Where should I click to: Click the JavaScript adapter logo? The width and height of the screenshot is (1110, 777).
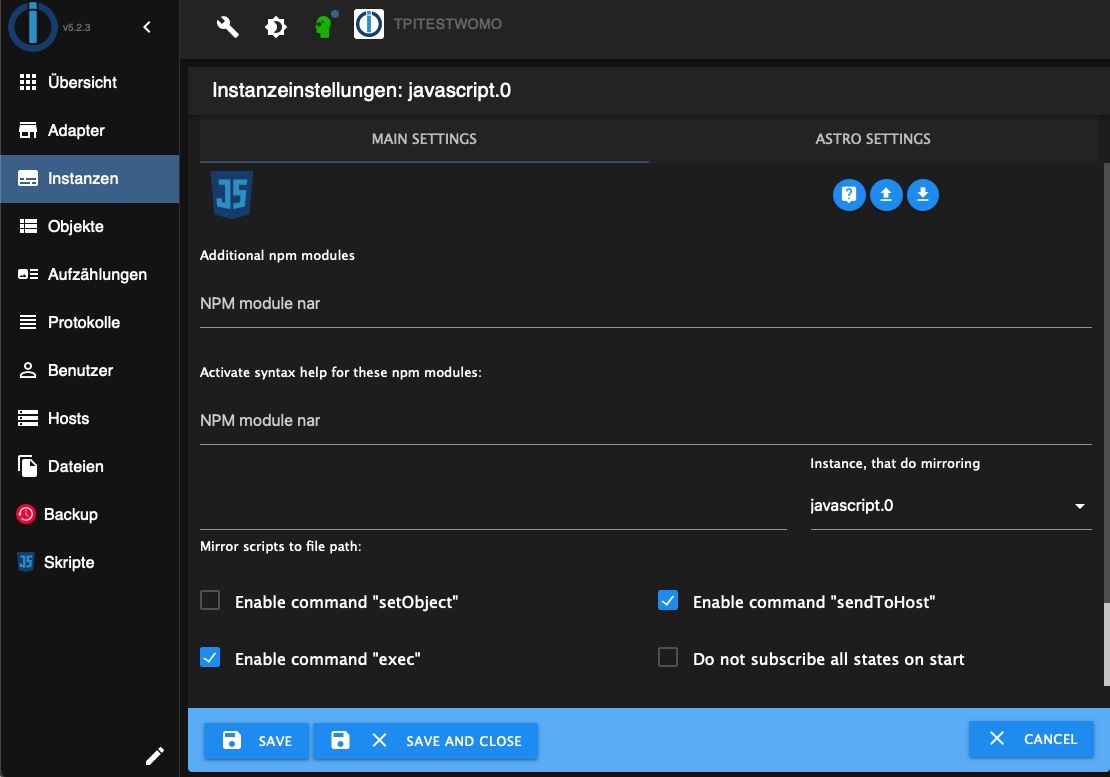(x=231, y=195)
